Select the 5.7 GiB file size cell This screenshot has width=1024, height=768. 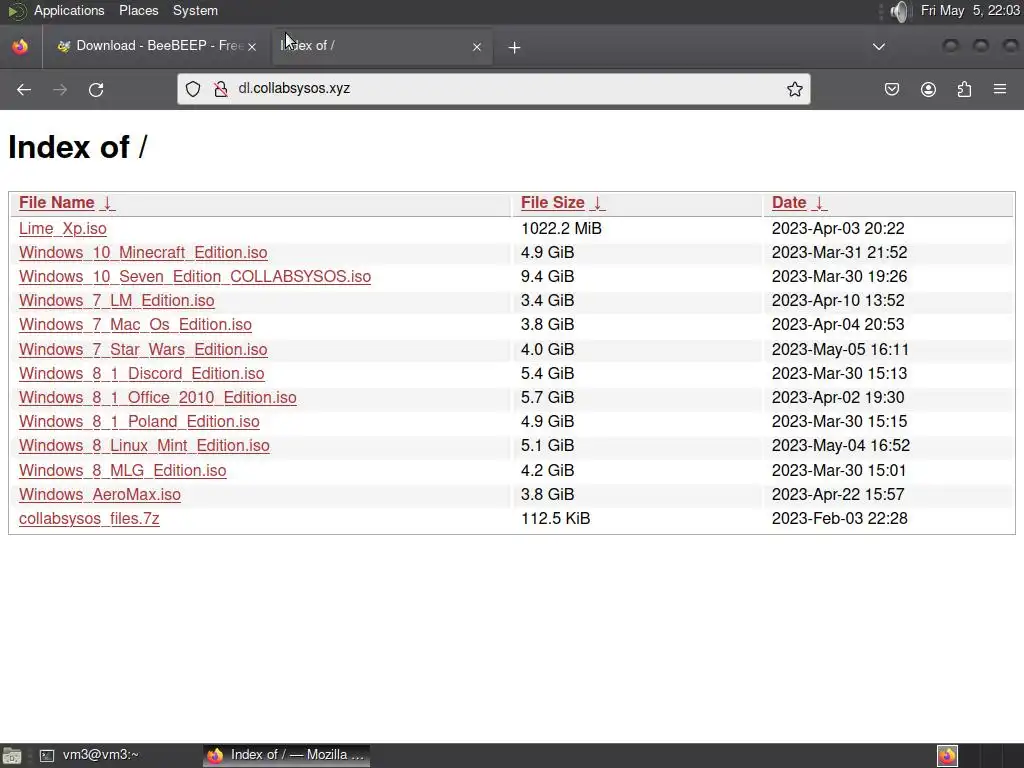(547, 398)
